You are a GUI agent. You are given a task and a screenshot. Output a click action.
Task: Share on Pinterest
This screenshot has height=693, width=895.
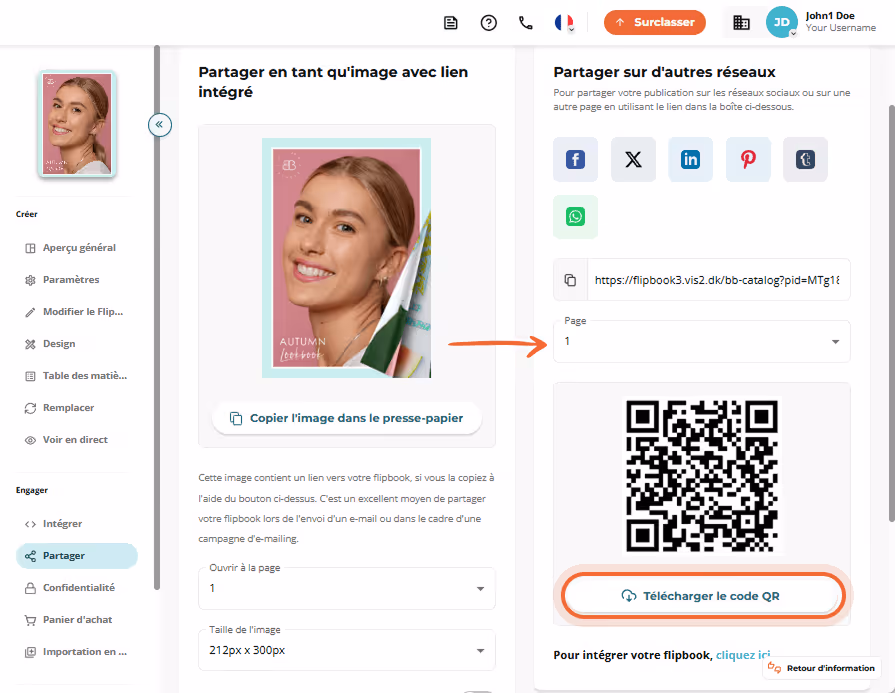point(748,159)
